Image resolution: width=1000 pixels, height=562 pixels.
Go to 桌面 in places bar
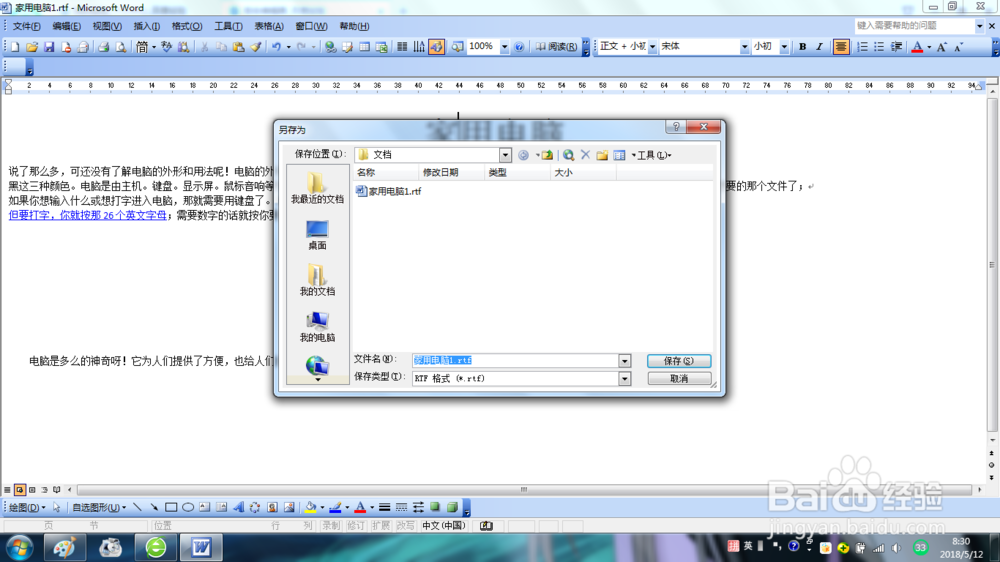click(317, 235)
